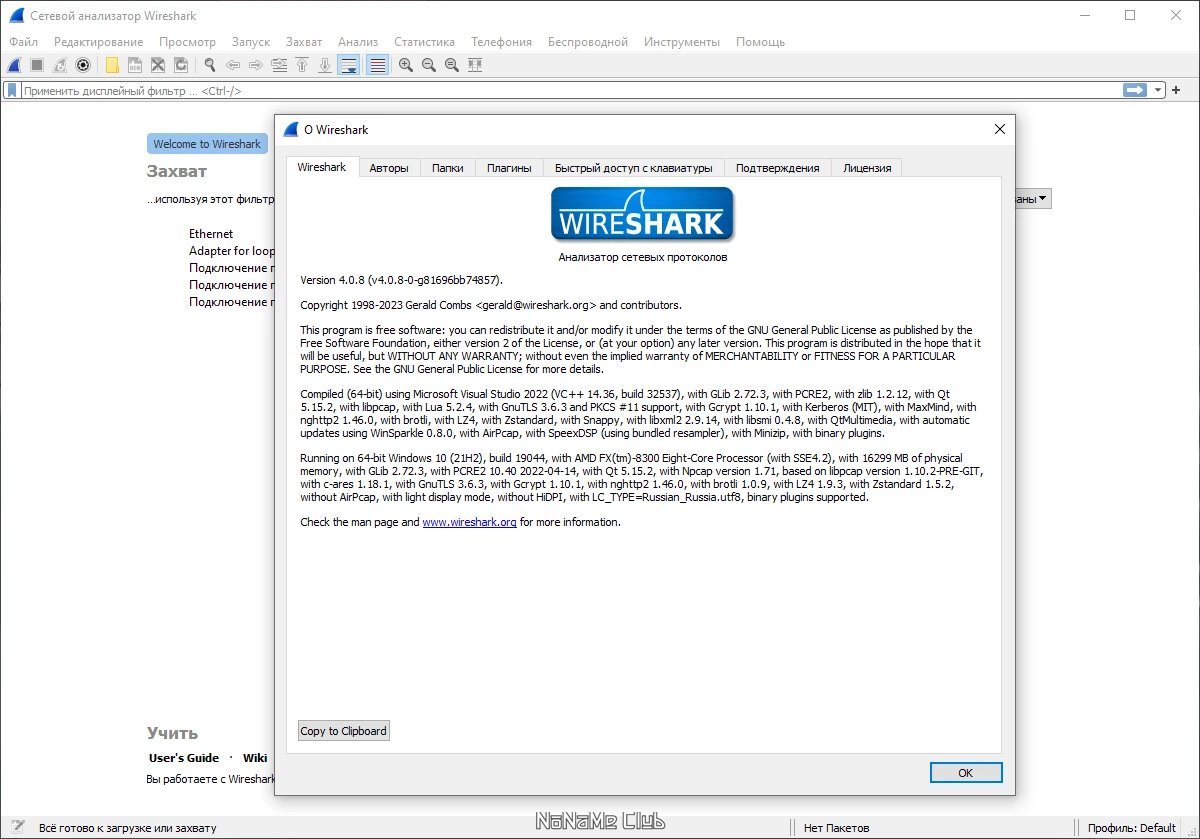Screen dimensions: 1200x839
Task: Reload the capture file icon
Action: pos(181,65)
